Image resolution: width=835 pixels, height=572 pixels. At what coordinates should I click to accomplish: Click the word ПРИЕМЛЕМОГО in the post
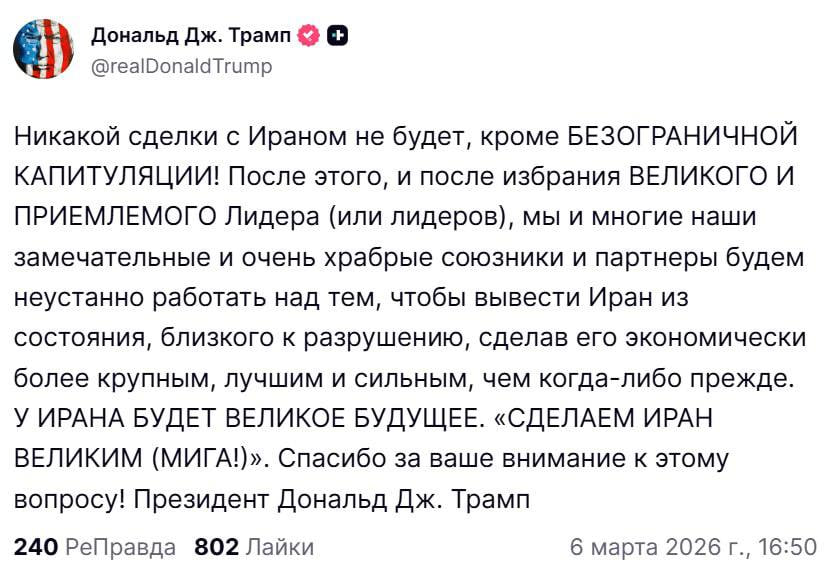click(x=117, y=216)
